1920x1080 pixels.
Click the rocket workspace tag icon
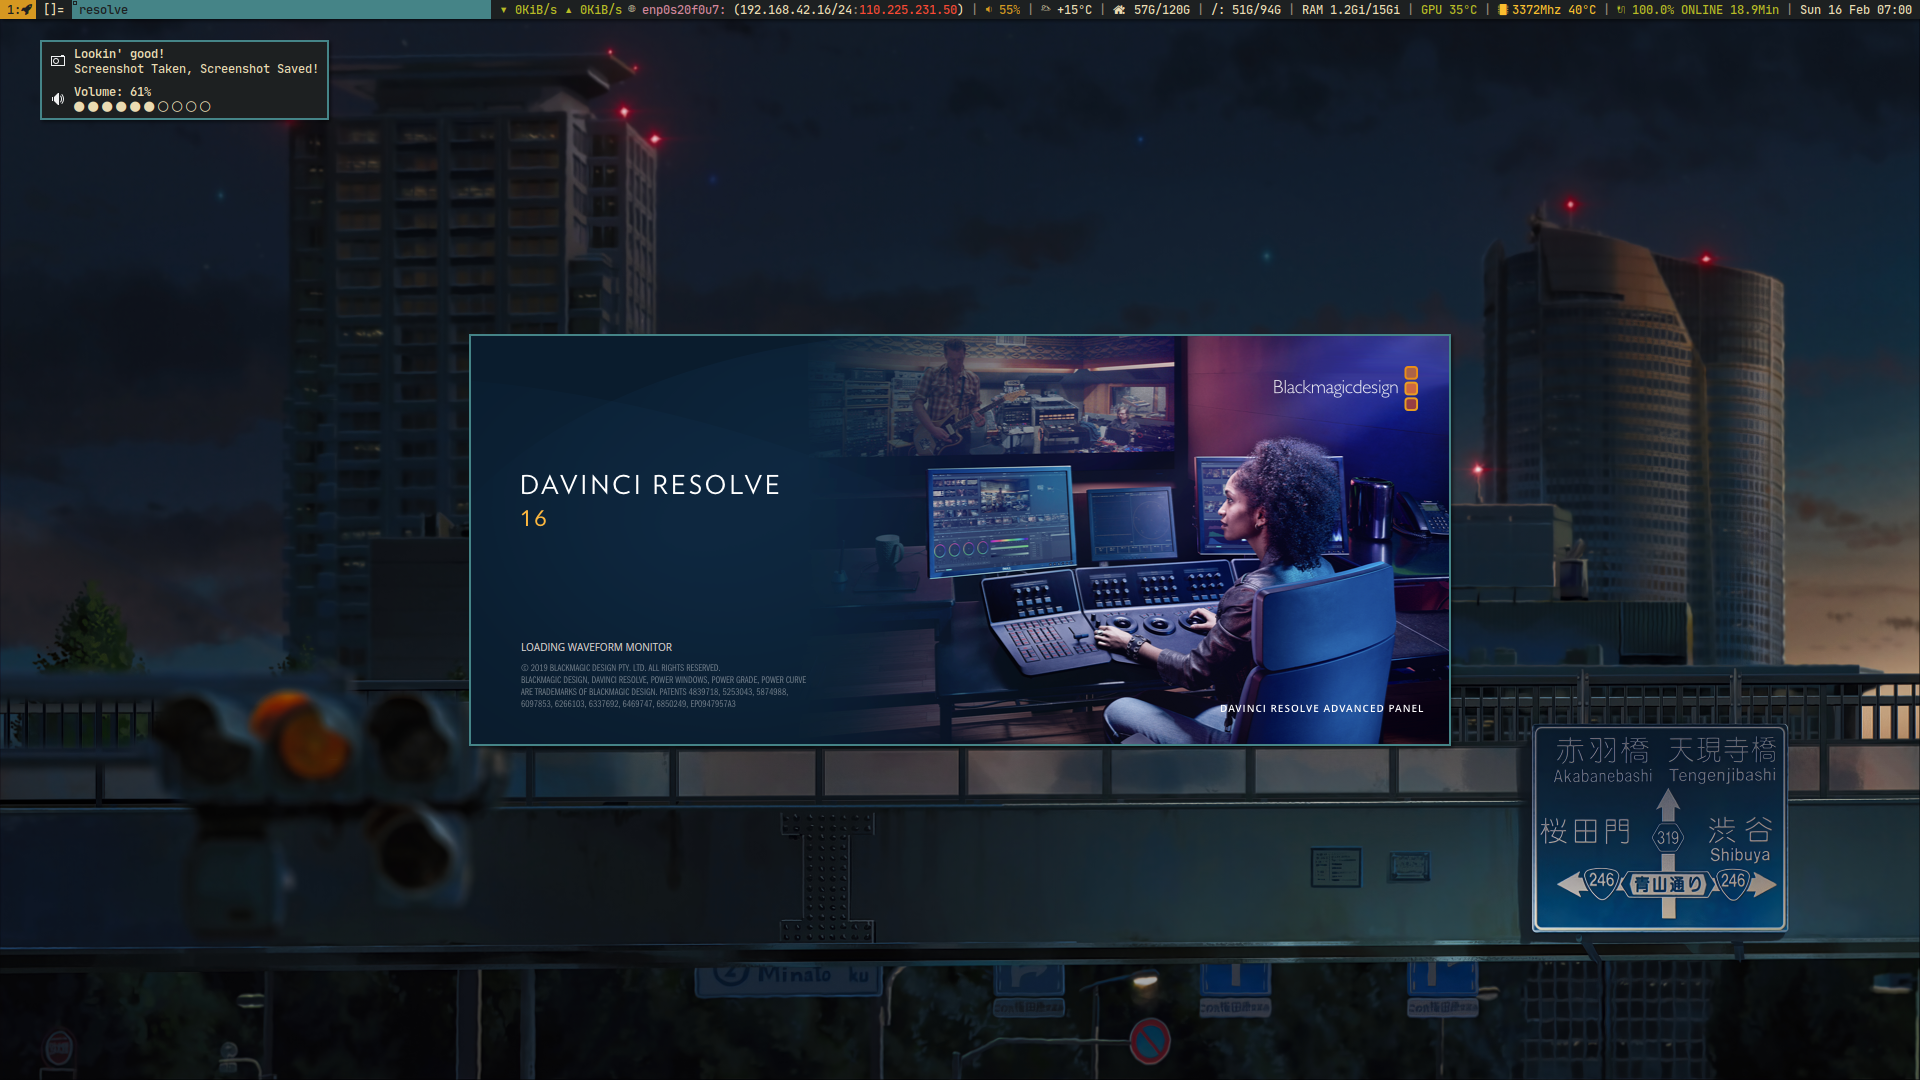click(x=27, y=10)
